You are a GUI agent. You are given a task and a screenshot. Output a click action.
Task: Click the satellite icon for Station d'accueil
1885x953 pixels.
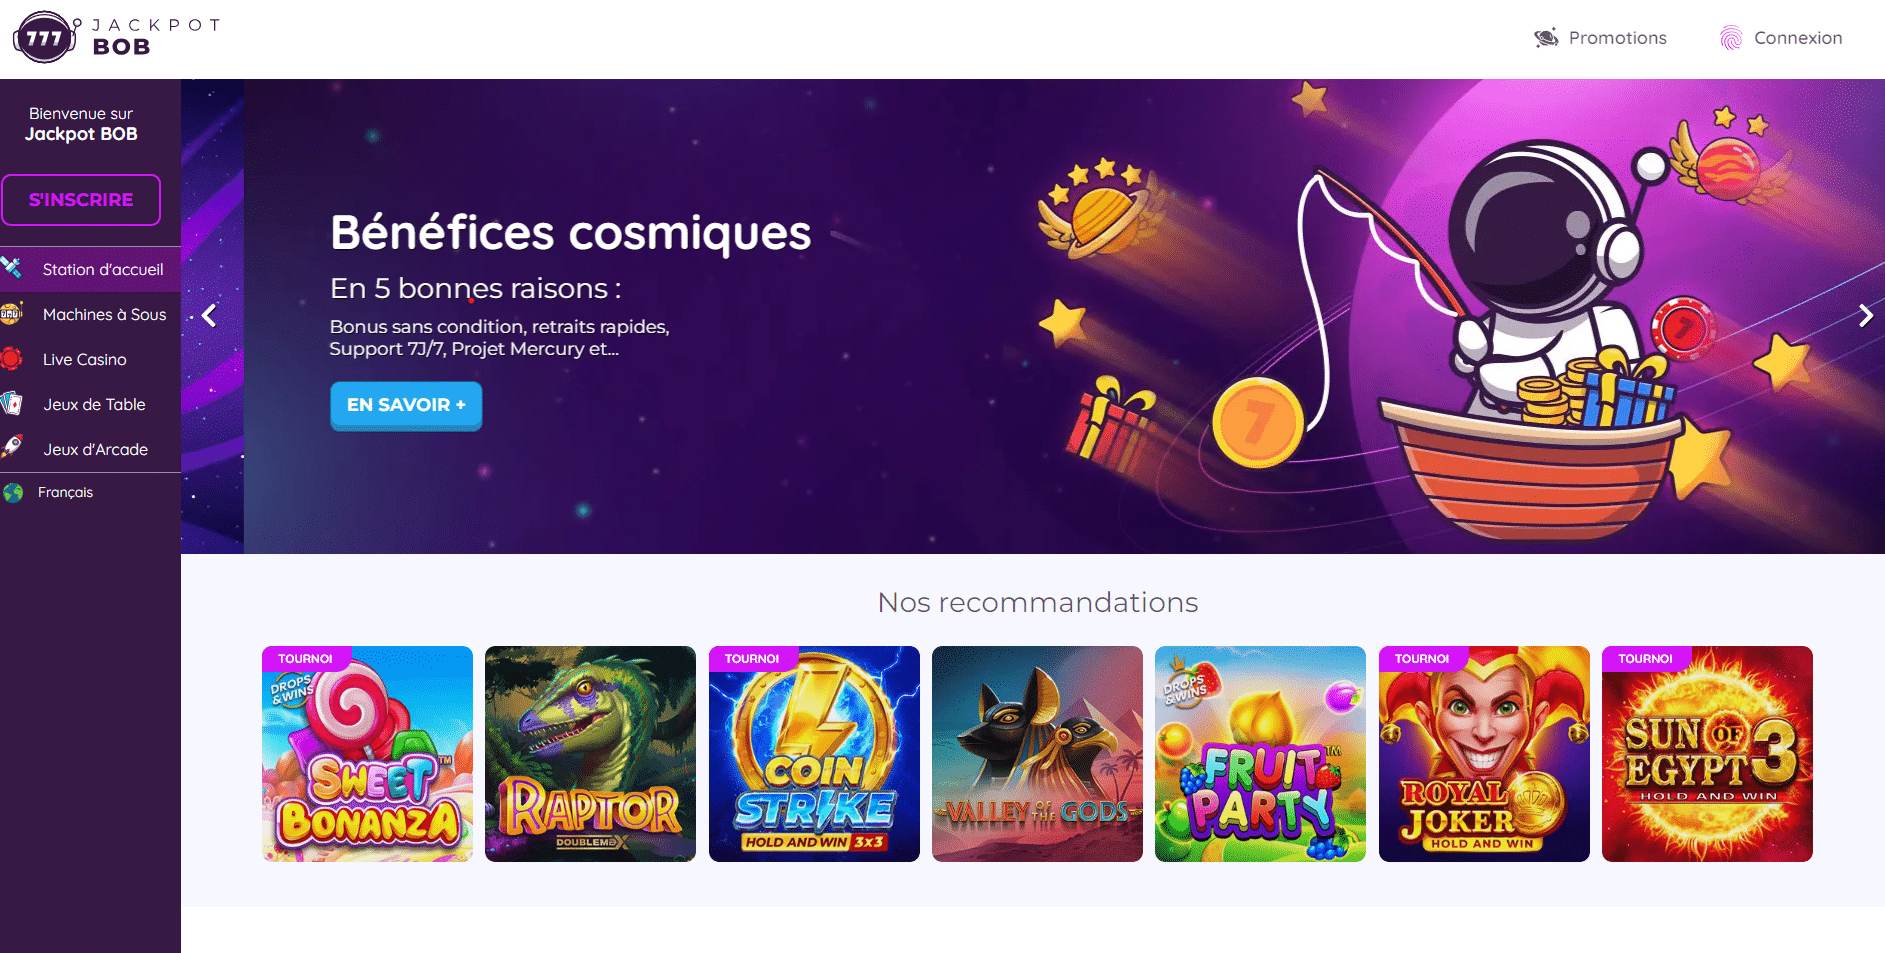pyautogui.click(x=11, y=268)
